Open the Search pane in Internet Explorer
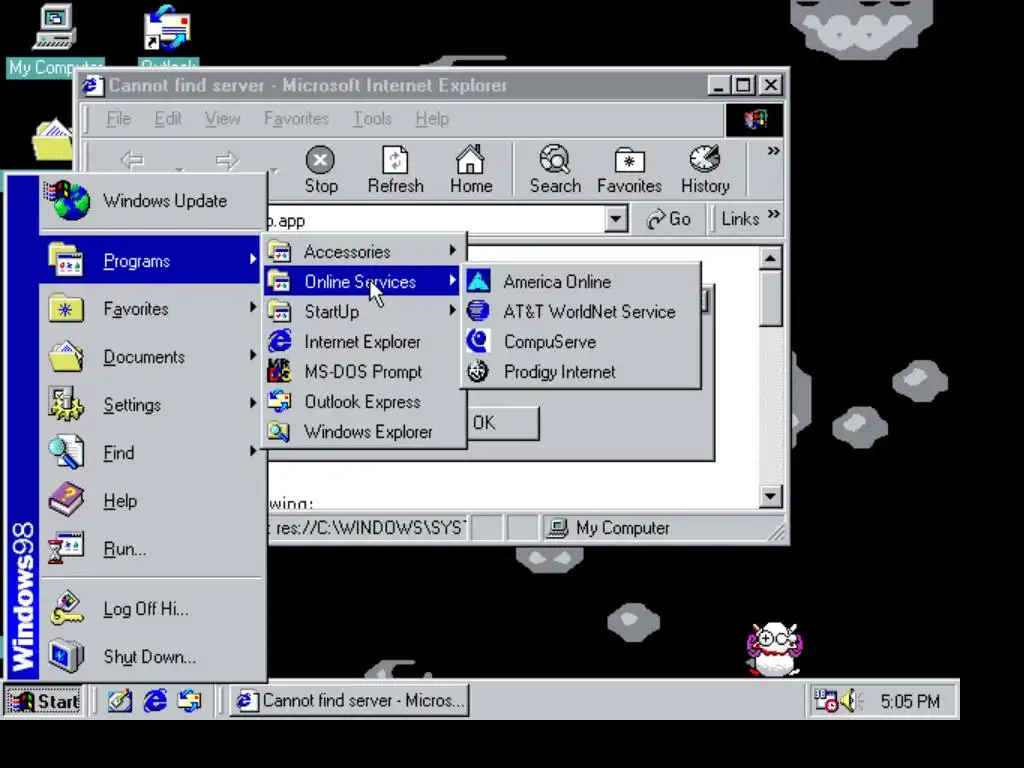1024x768 pixels. (555, 170)
